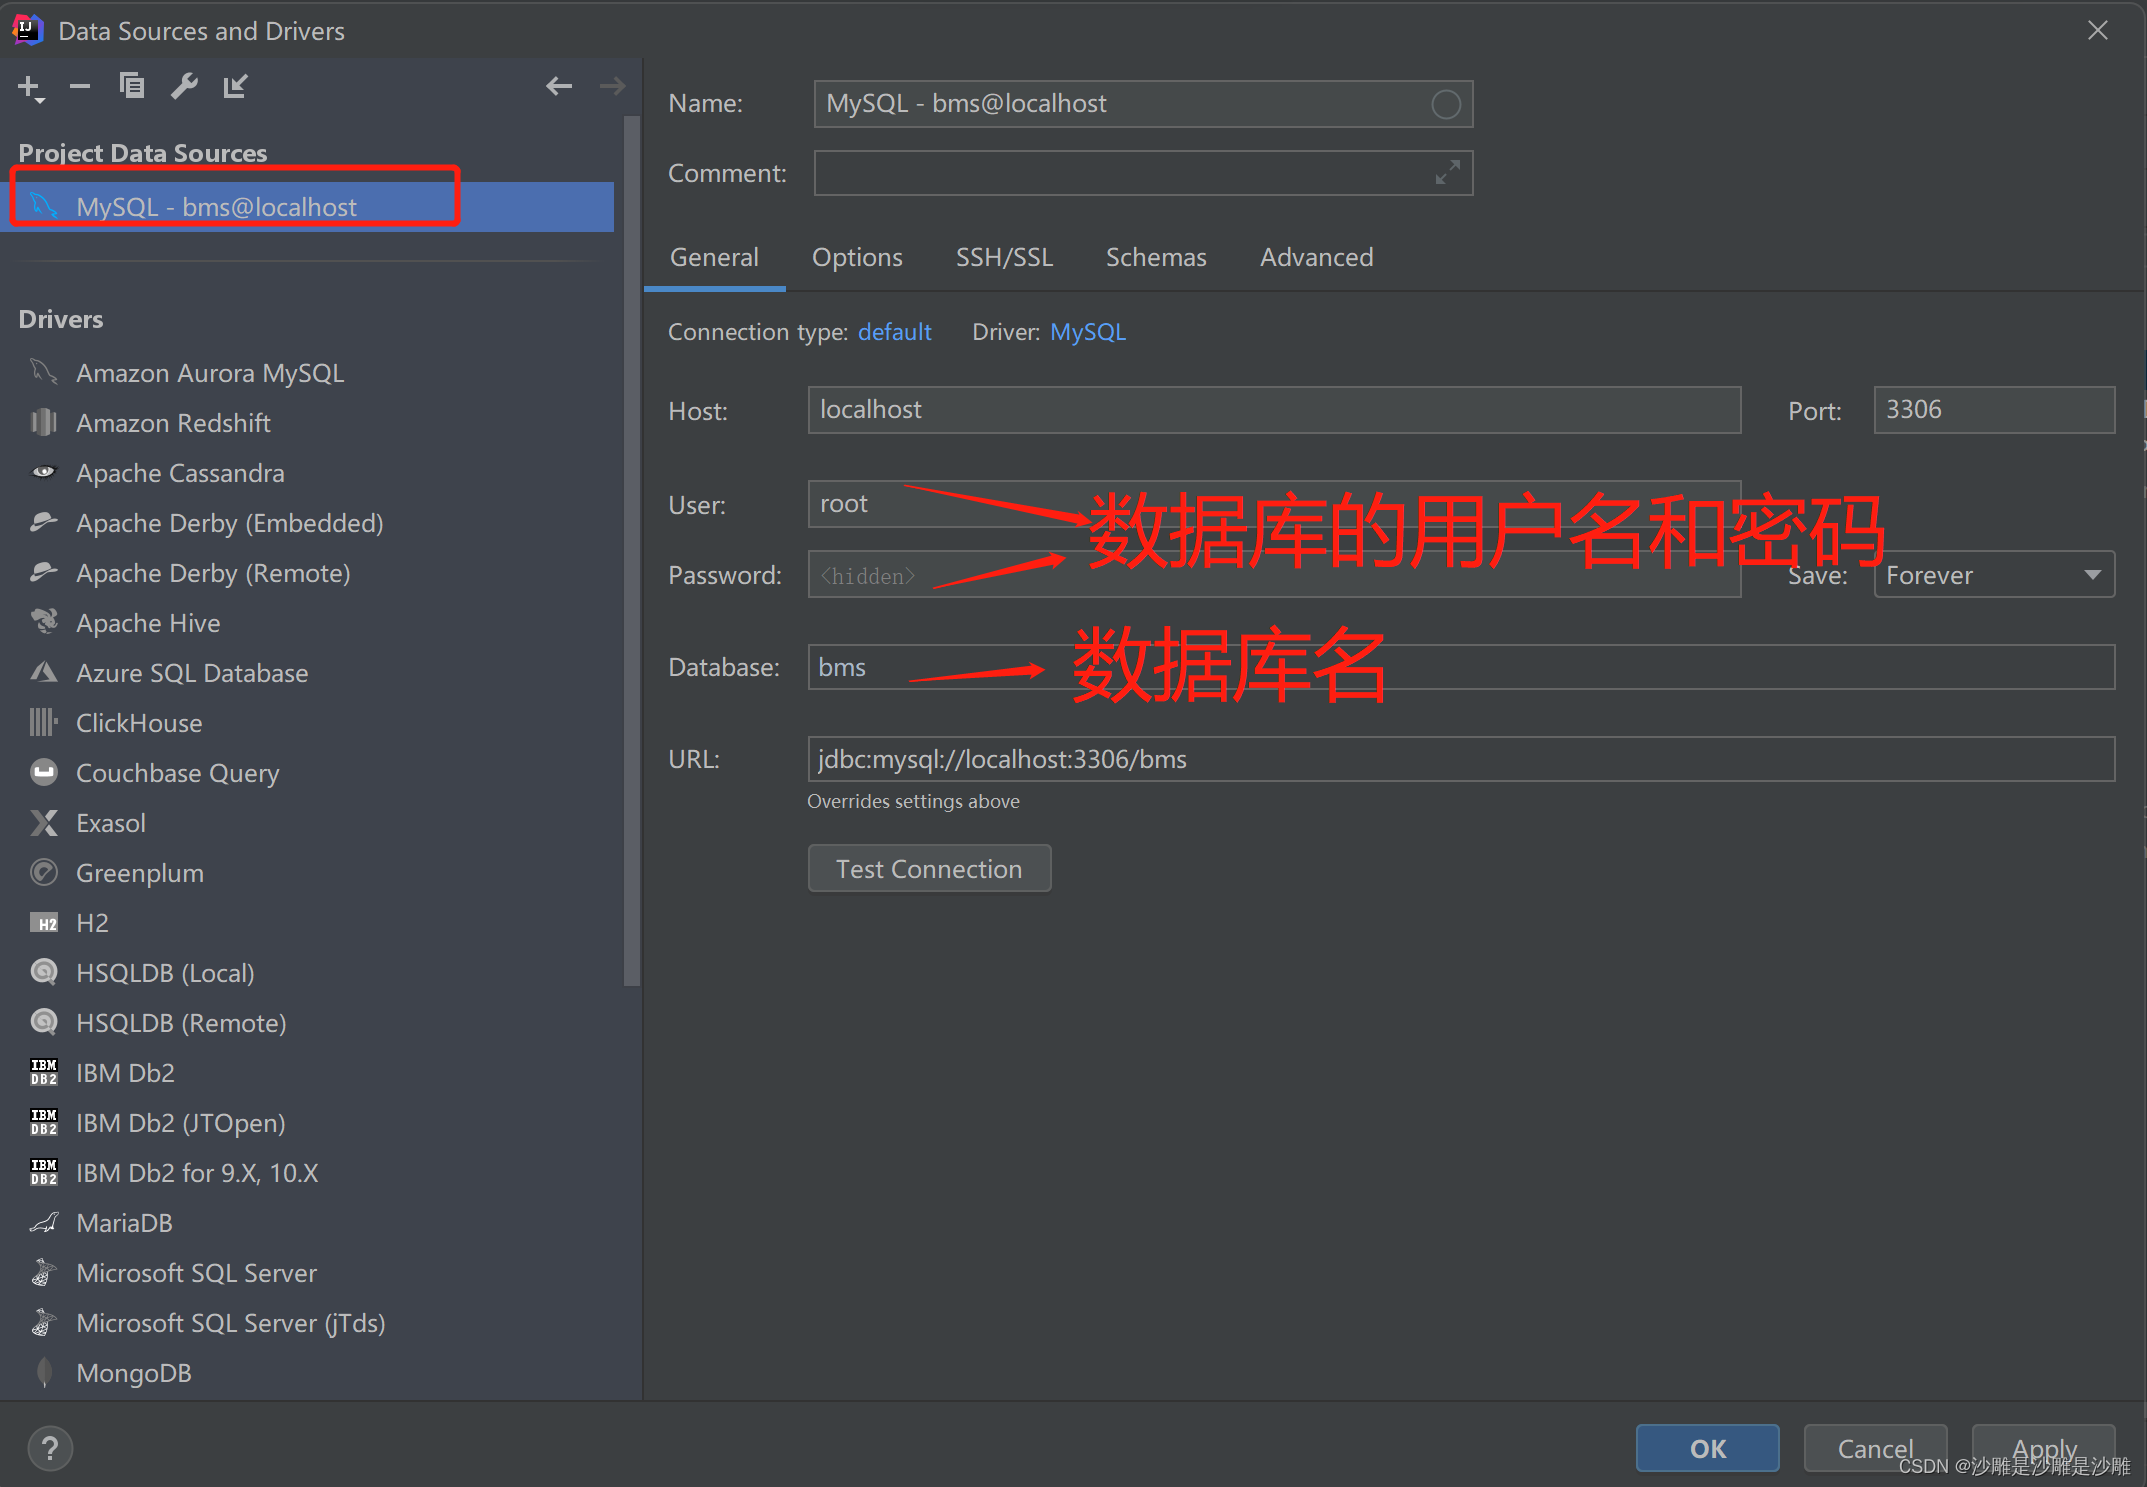Click the MySQL driver link

click(1088, 332)
